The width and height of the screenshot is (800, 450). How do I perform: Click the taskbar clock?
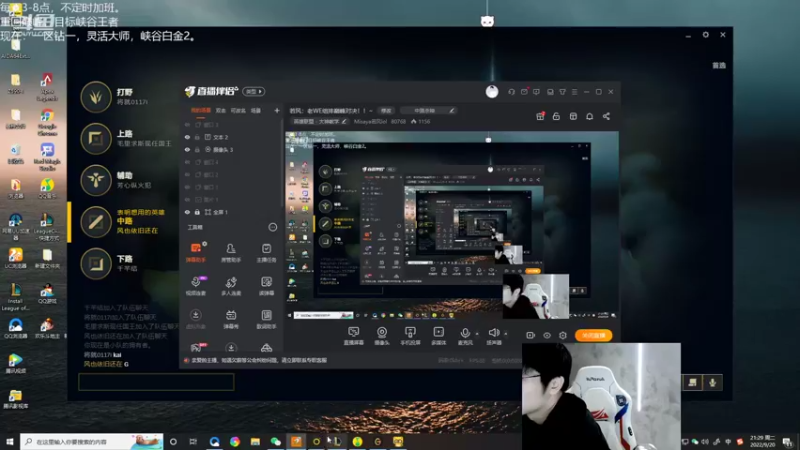762,441
